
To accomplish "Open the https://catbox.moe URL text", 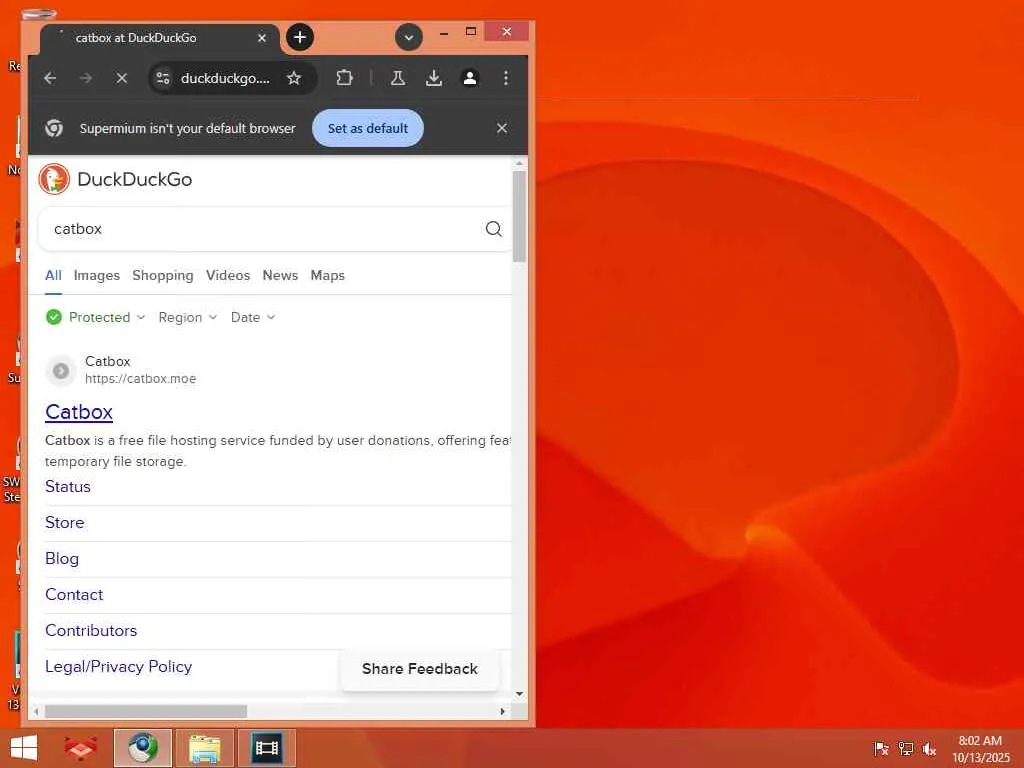I will pos(140,379).
